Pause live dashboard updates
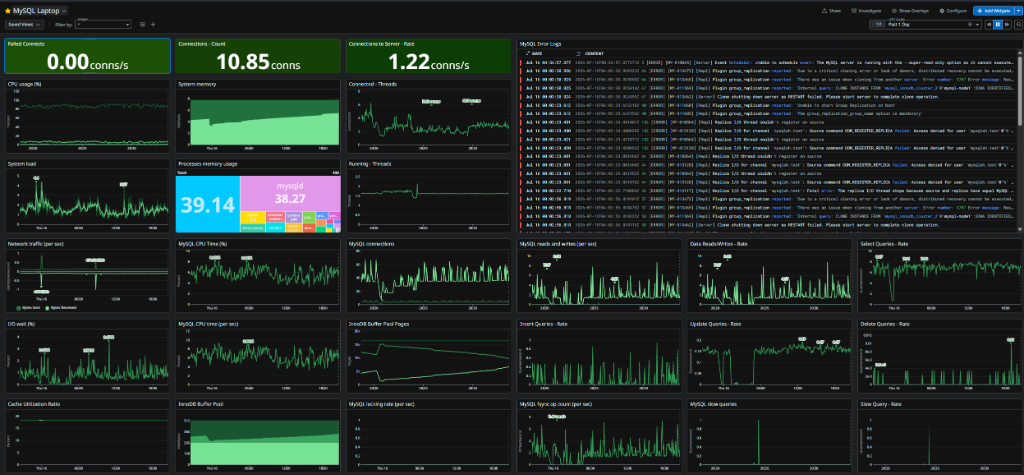 point(998,24)
